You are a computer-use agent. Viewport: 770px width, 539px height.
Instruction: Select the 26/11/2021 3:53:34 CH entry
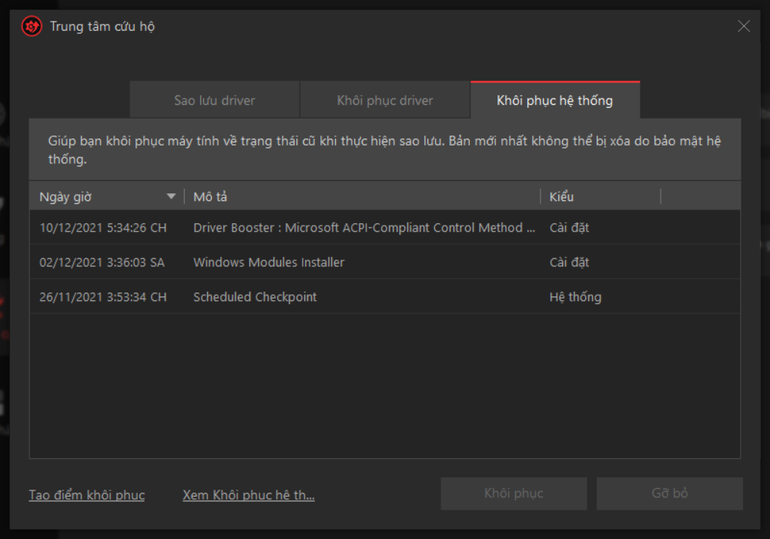coord(385,296)
